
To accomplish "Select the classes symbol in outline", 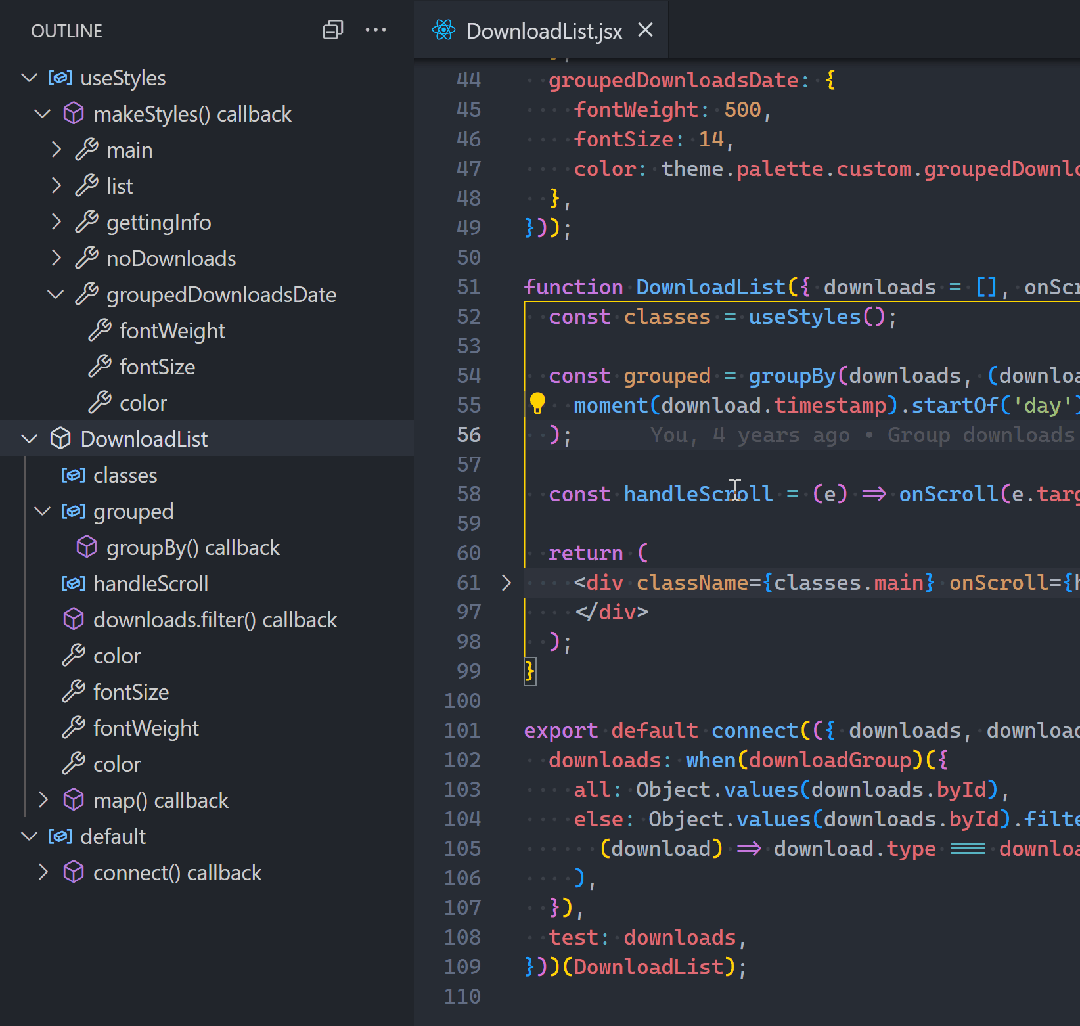I will click(125, 475).
